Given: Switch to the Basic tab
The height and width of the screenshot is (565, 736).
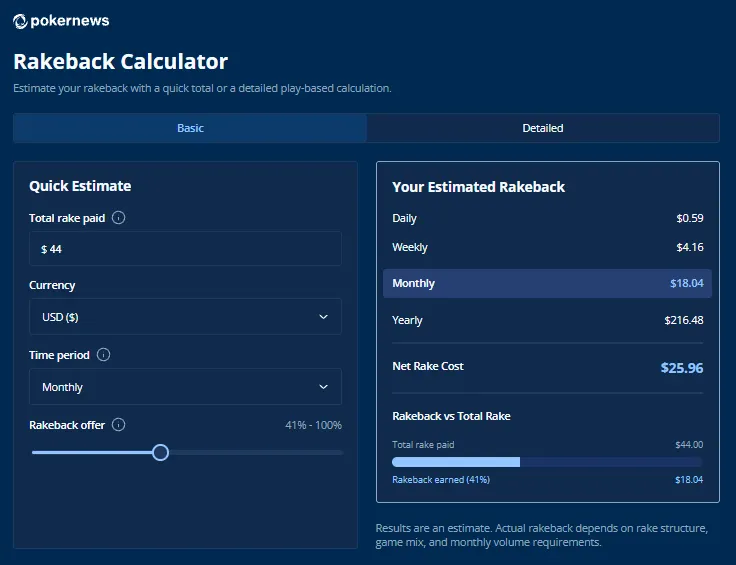Looking at the screenshot, I should click(190, 128).
